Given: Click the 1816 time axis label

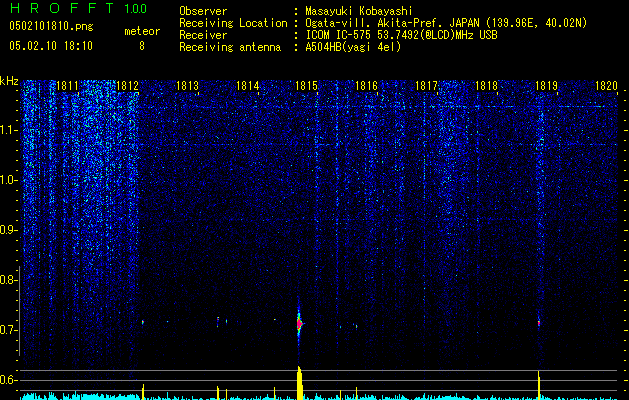Looking at the screenshot, I should (367, 86).
